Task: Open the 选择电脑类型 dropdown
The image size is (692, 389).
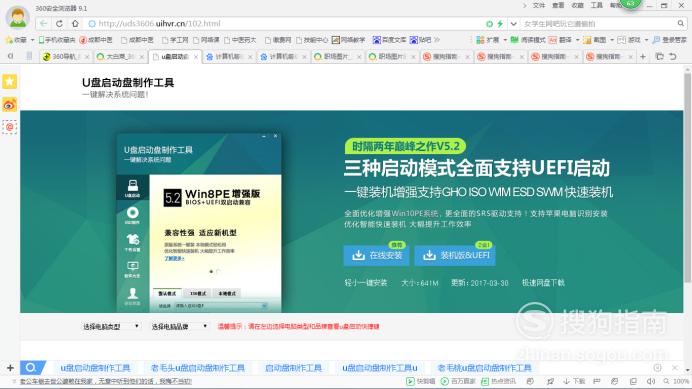Action: 111,326
